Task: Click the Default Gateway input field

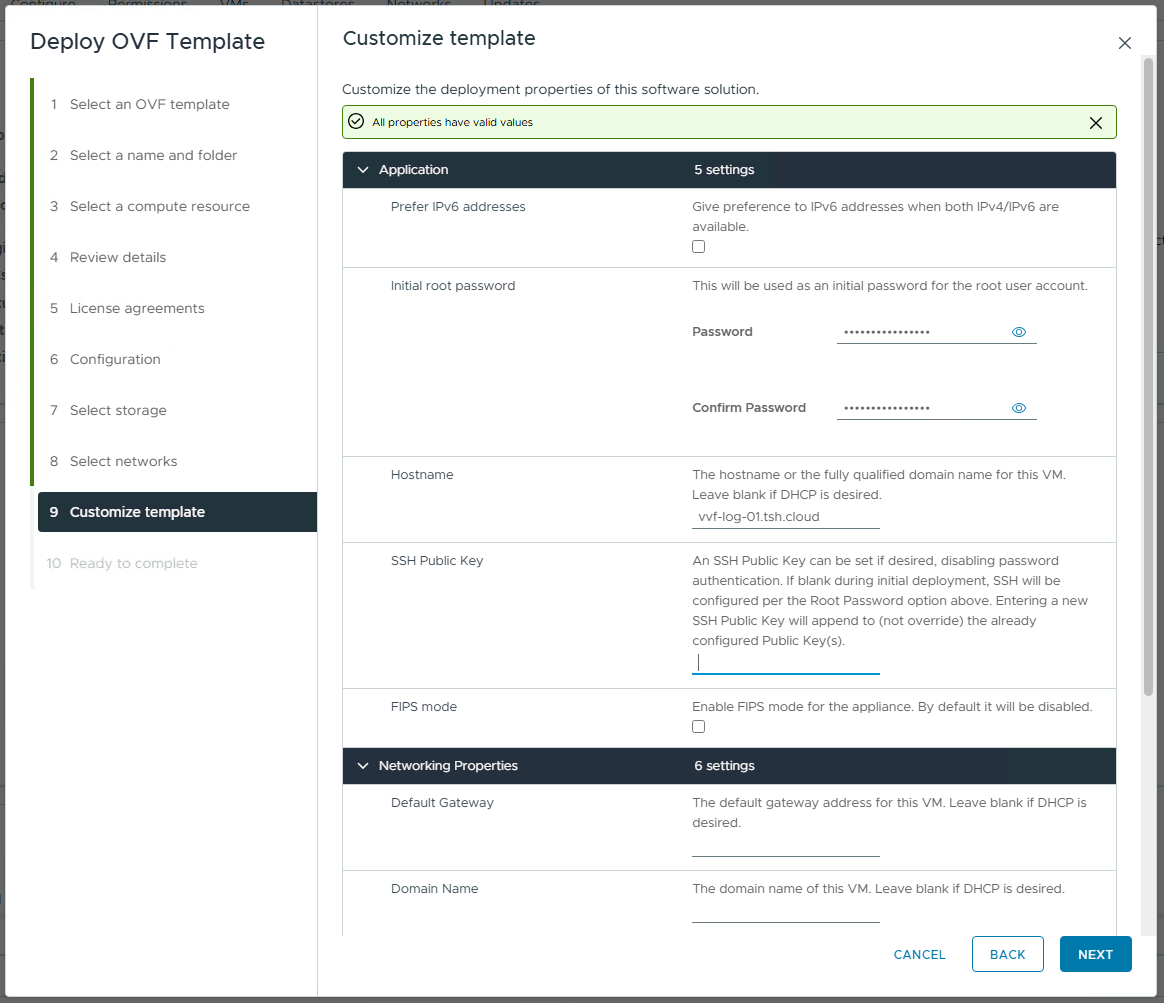Action: (785, 845)
